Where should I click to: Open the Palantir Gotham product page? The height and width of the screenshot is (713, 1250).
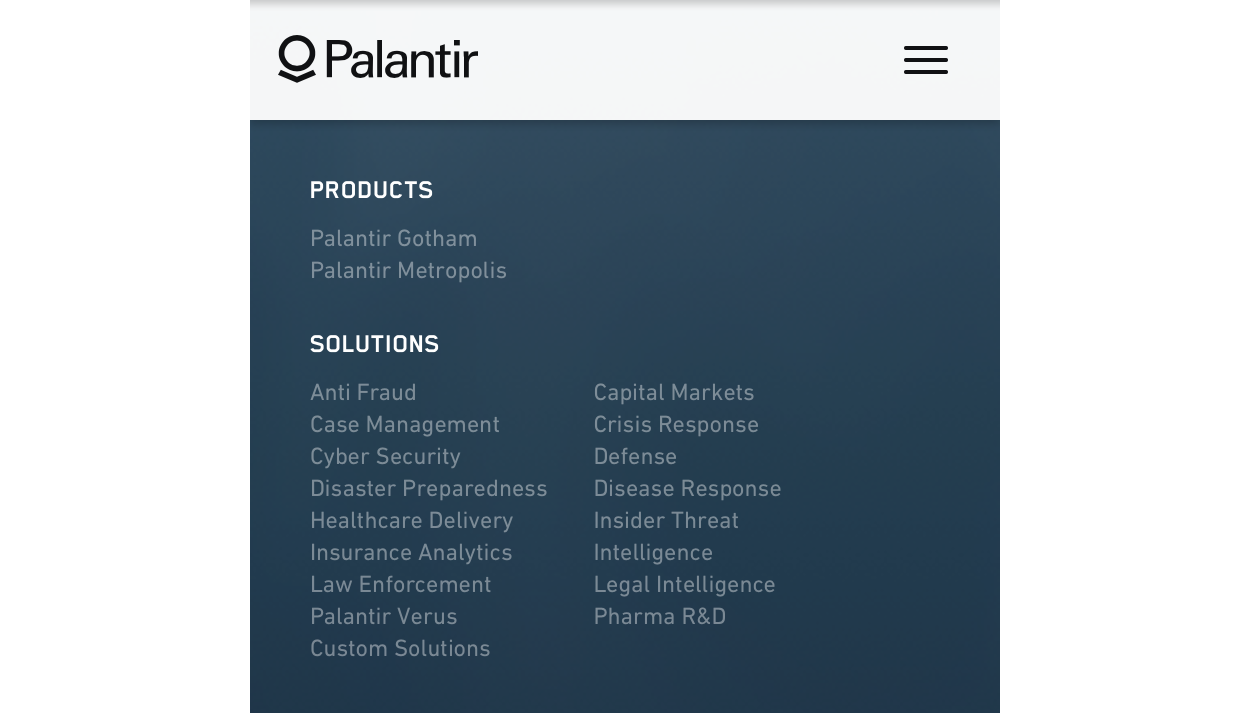pos(393,239)
